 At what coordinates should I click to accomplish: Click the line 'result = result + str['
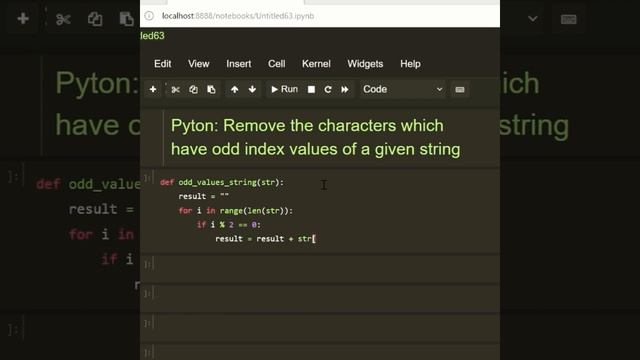tap(265, 239)
